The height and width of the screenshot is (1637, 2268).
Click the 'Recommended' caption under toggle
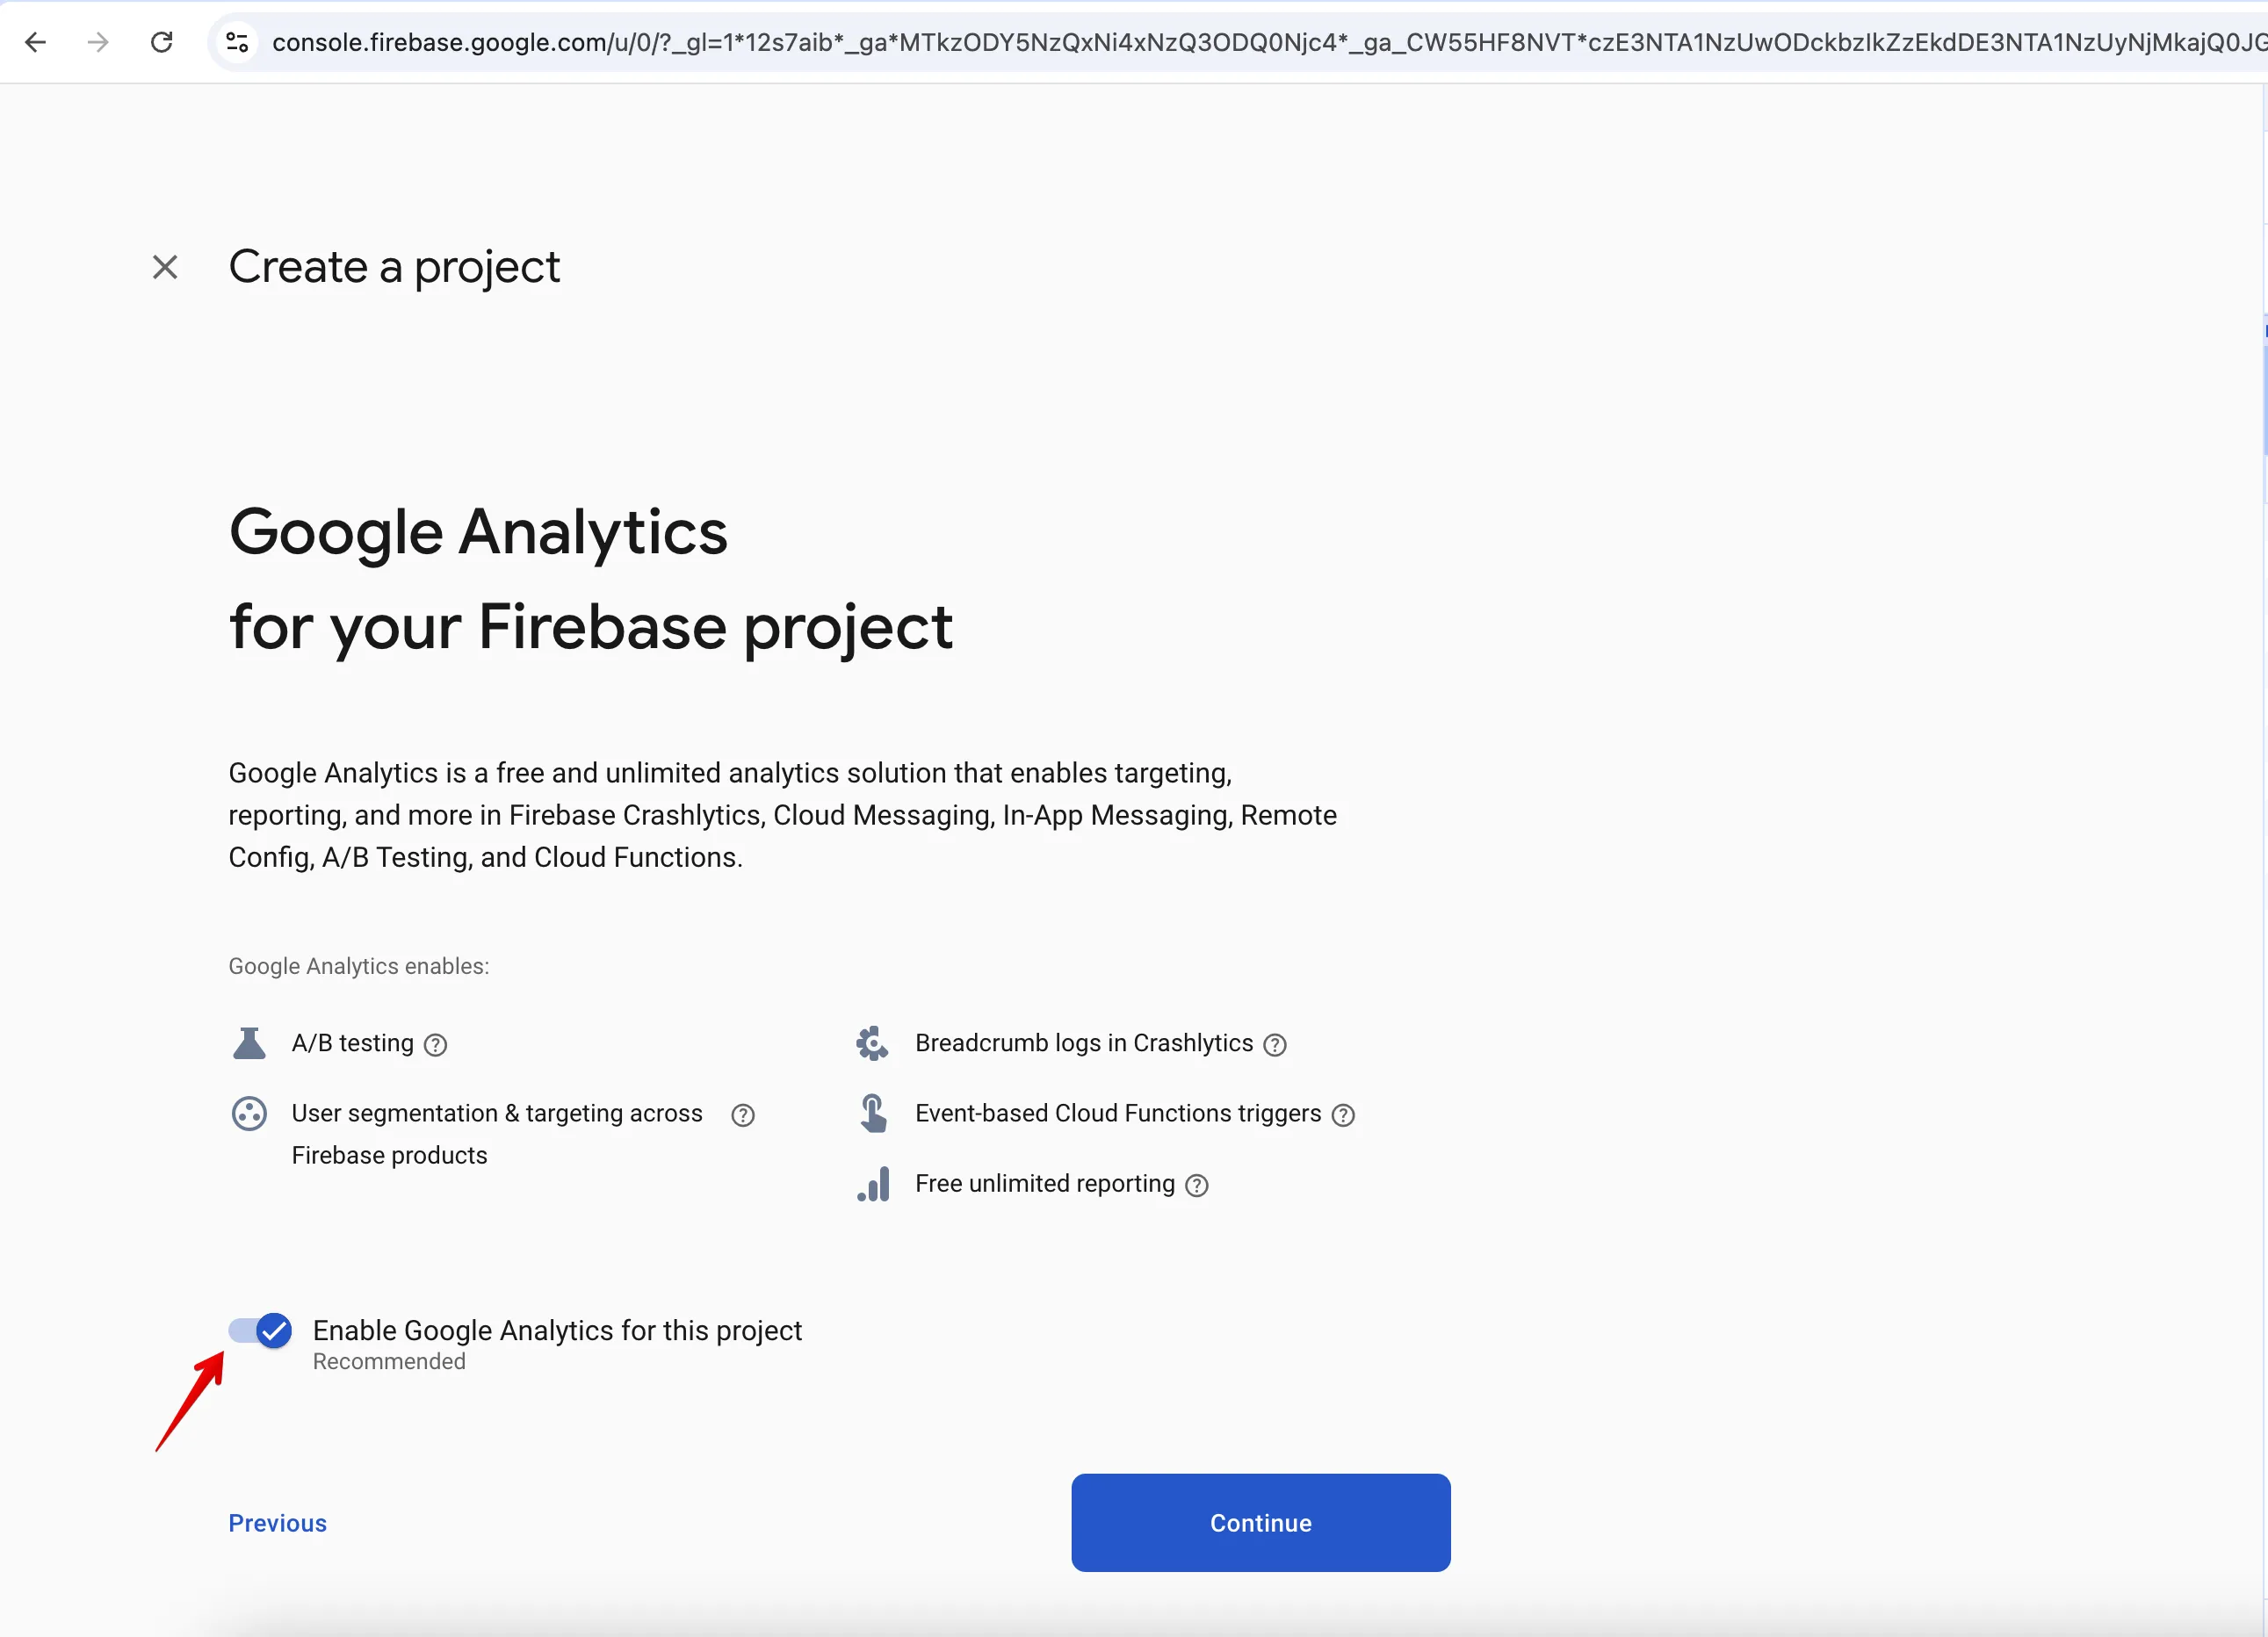pyautogui.click(x=389, y=1361)
